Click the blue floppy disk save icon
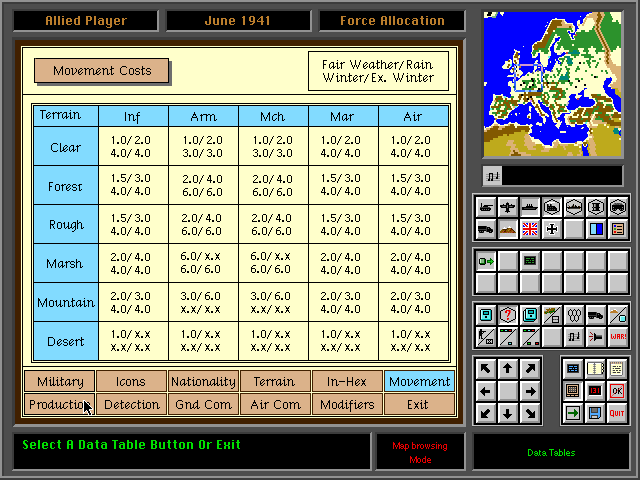 [595, 413]
